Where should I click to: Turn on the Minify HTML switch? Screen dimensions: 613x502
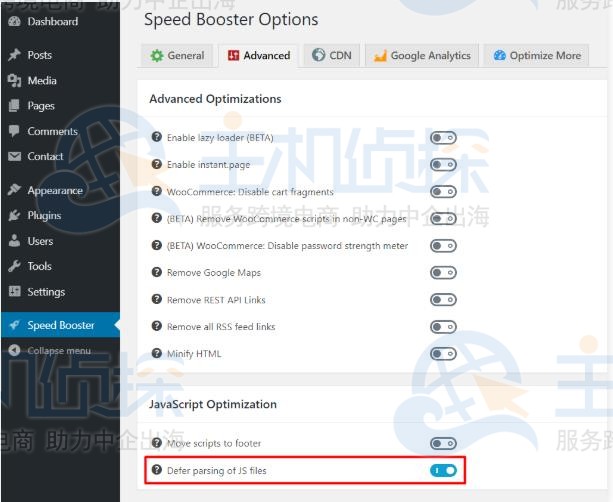pyautogui.click(x=443, y=353)
